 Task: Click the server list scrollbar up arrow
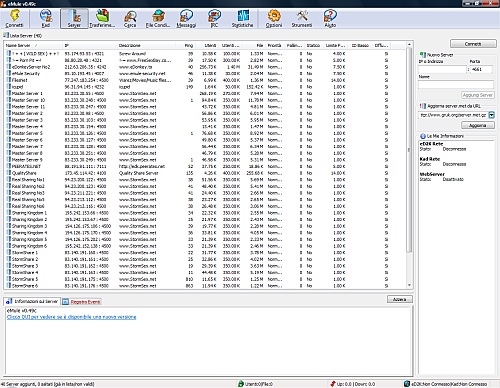point(409,44)
